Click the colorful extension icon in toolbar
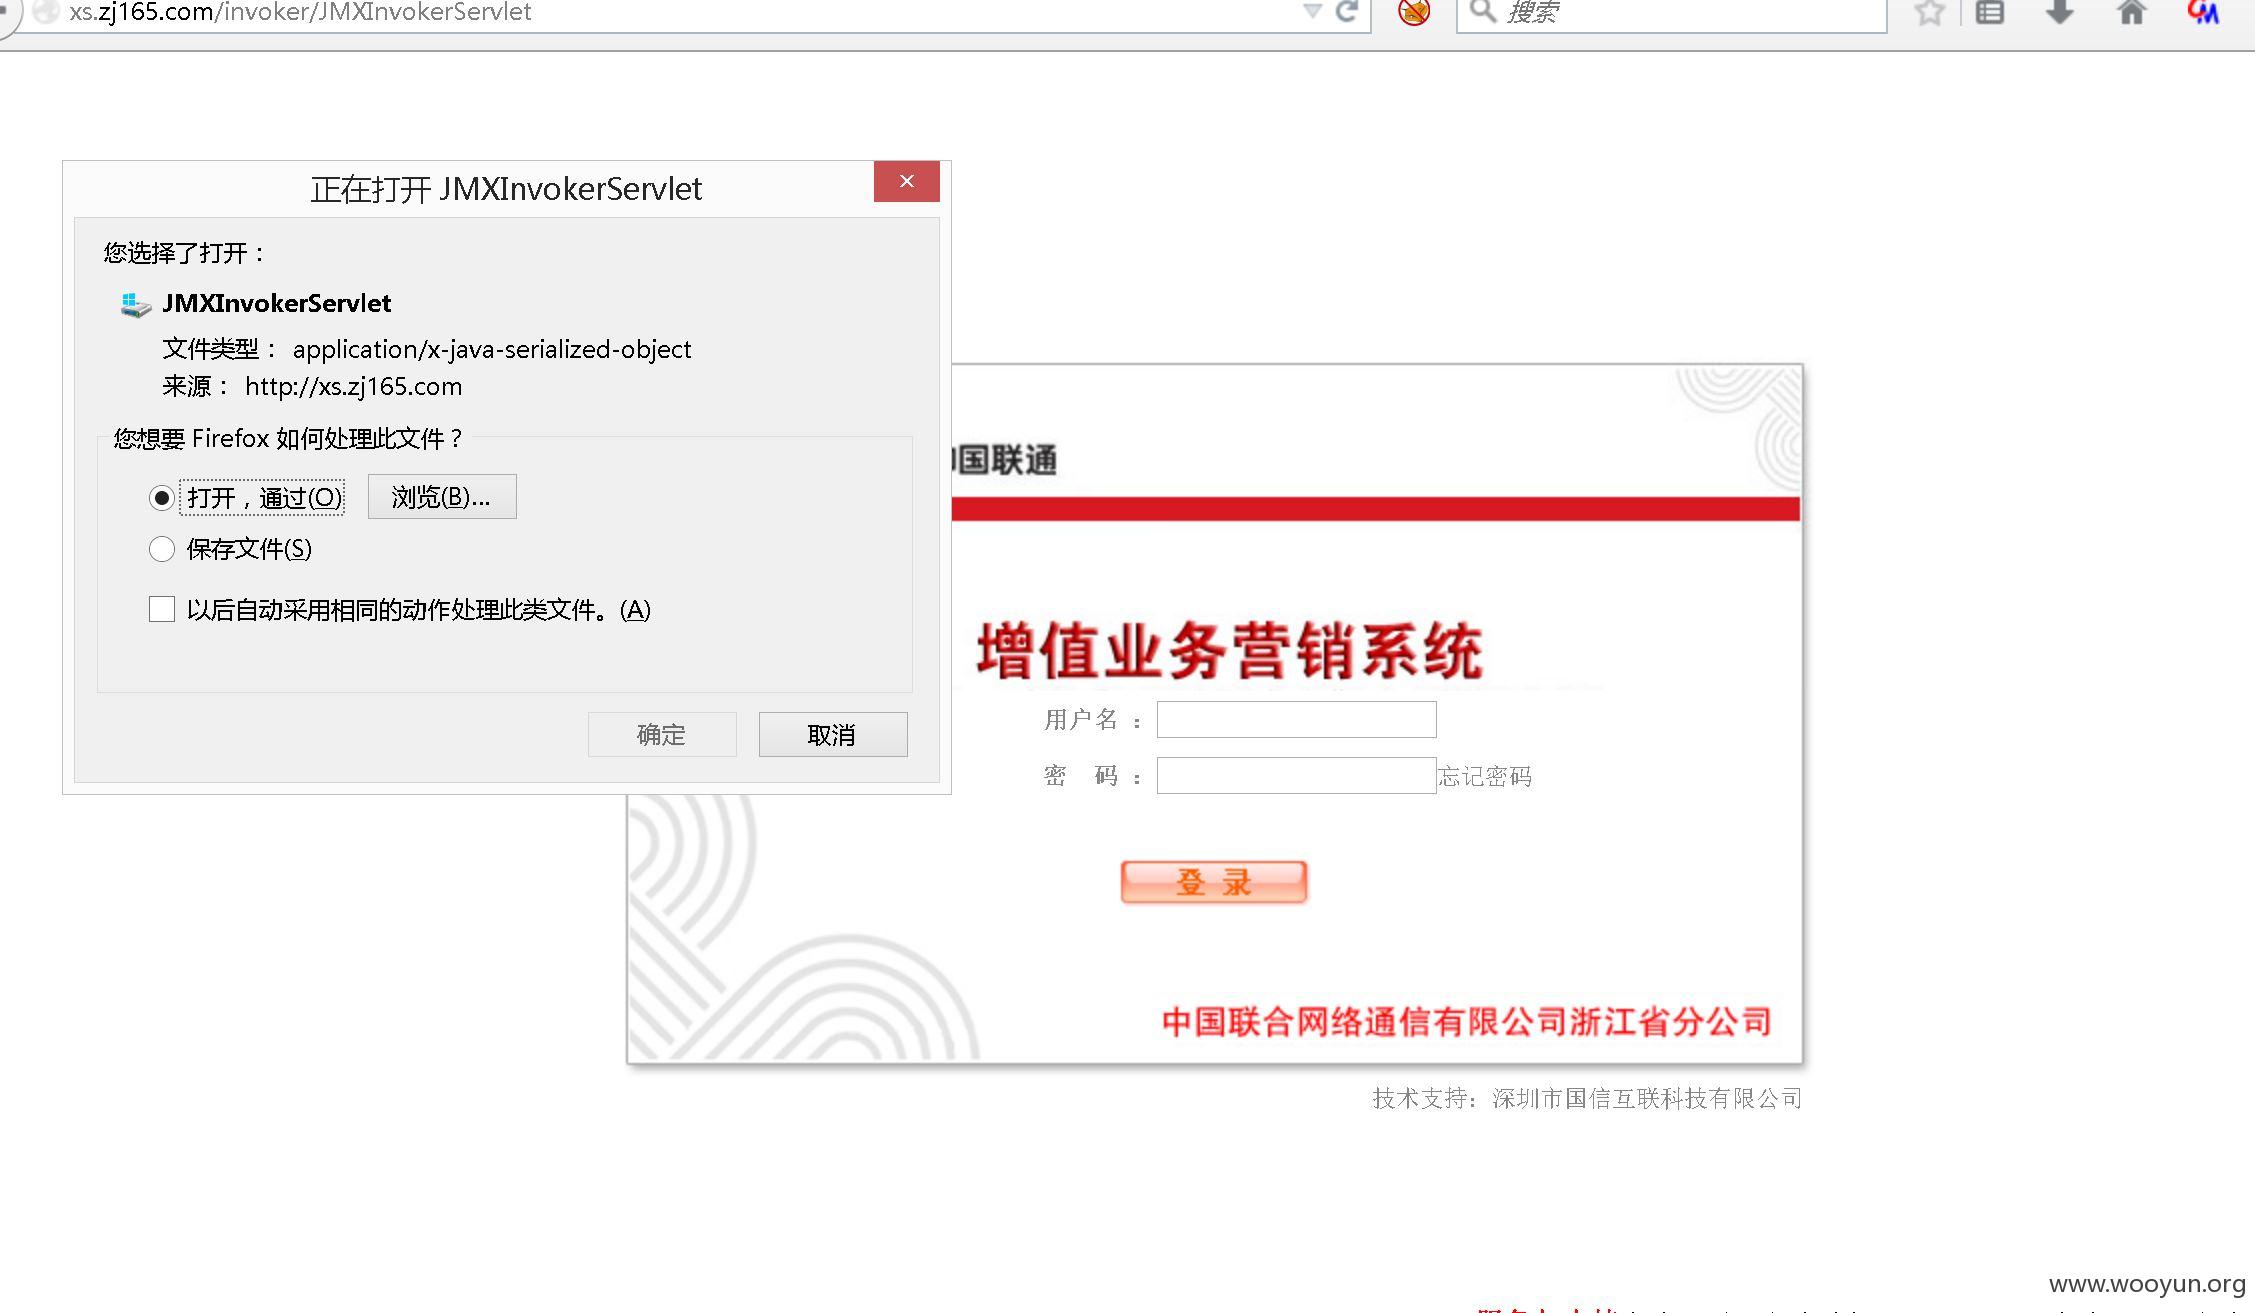Screen dimensions: 2255x1313 [x=2203, y=12]
